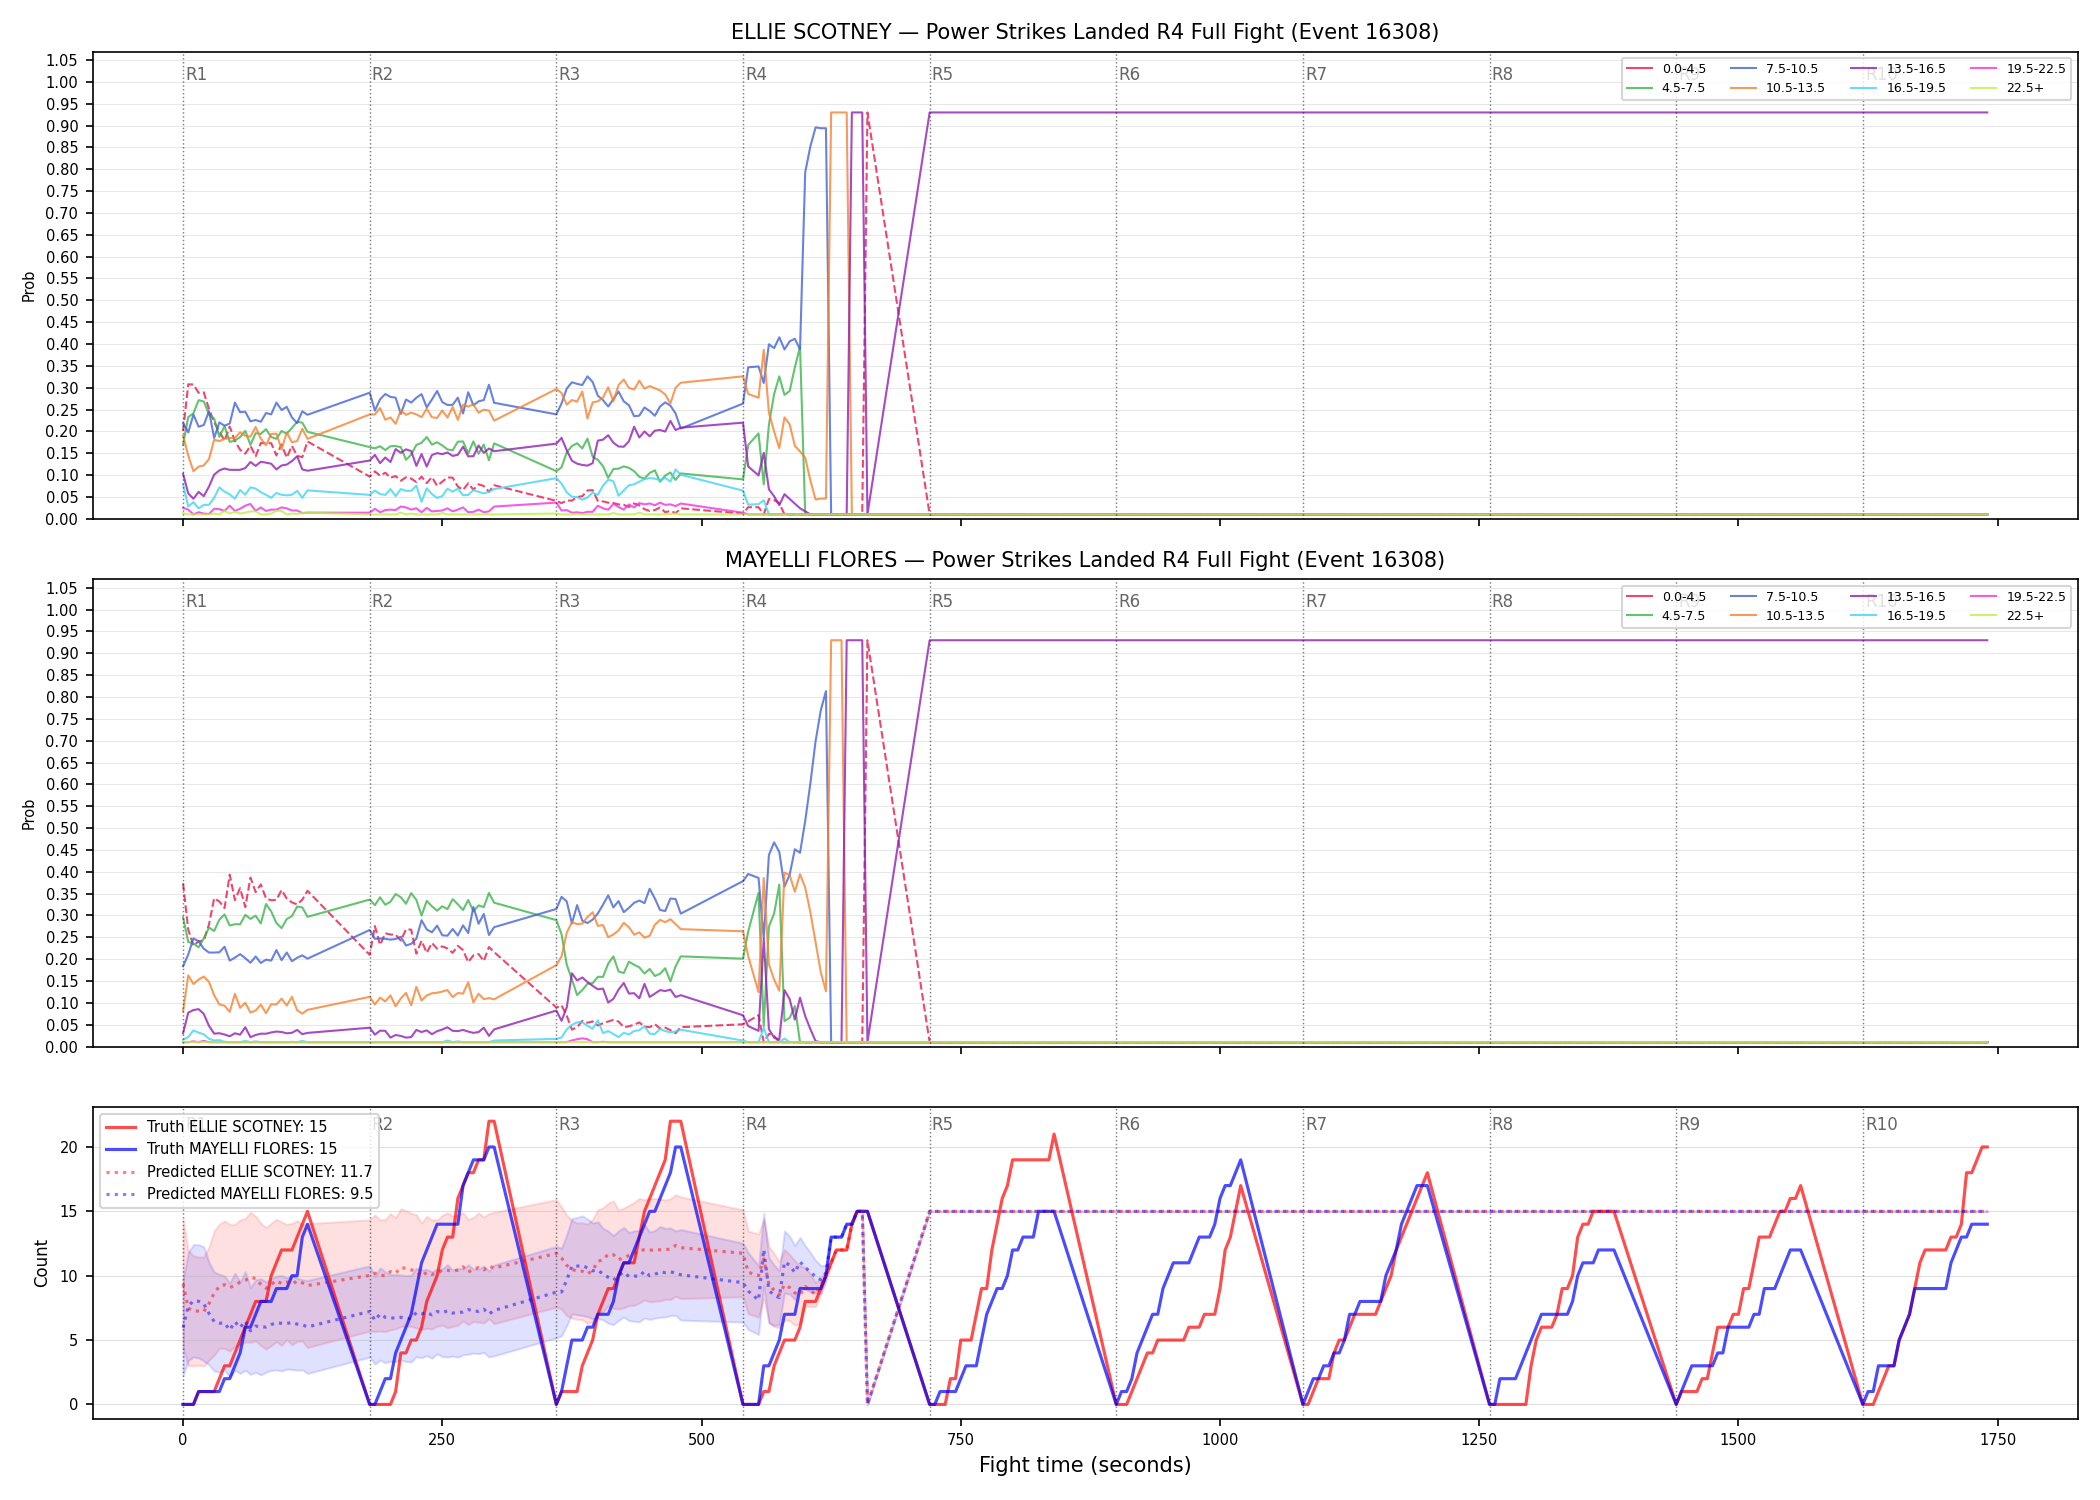Select the 13.5-16.5 legend entry in Mayelli Flores chart
This screenshot has height=1500, width=2100.
[x=1899, y=597]
